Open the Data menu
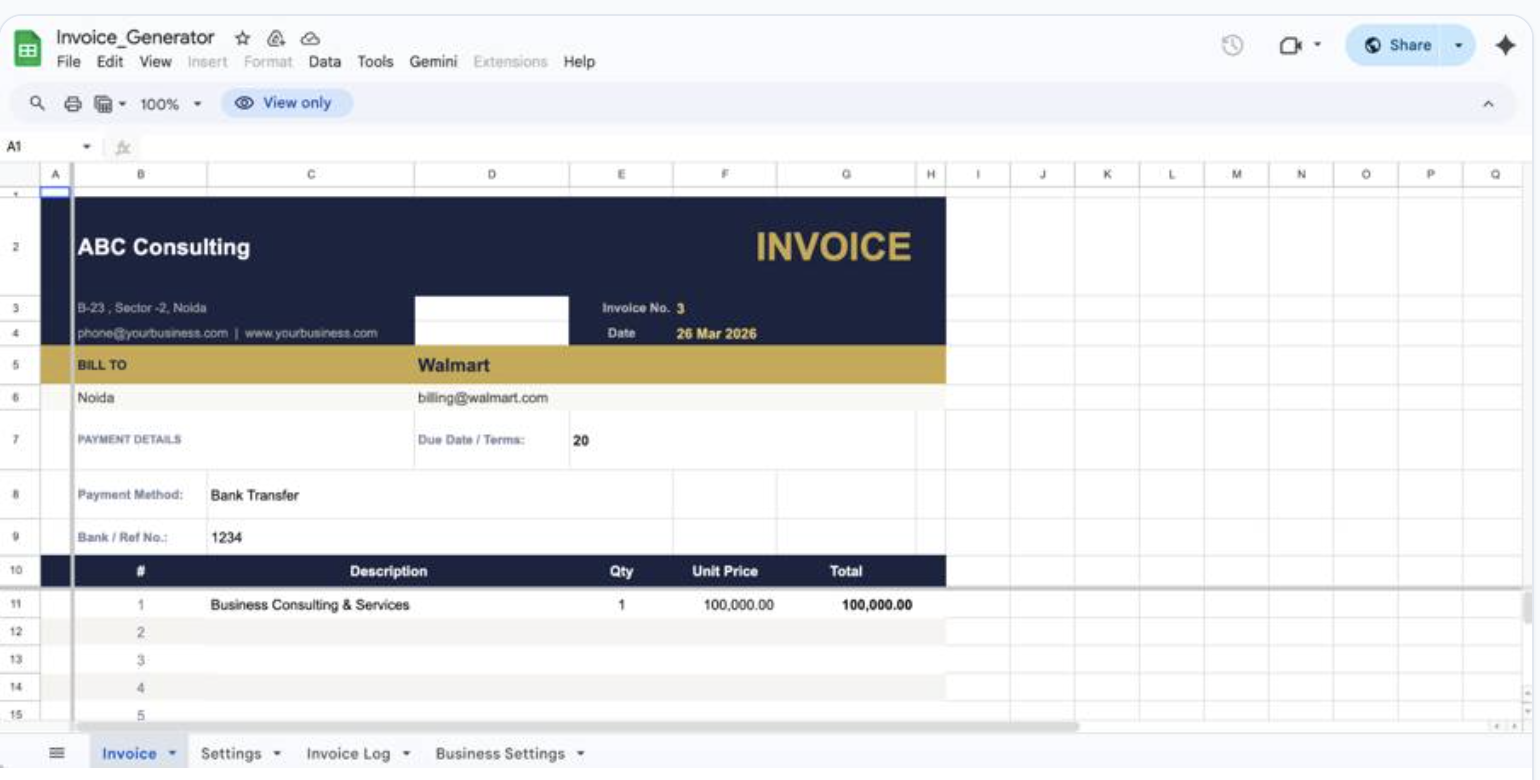 [x=324, y=62]
